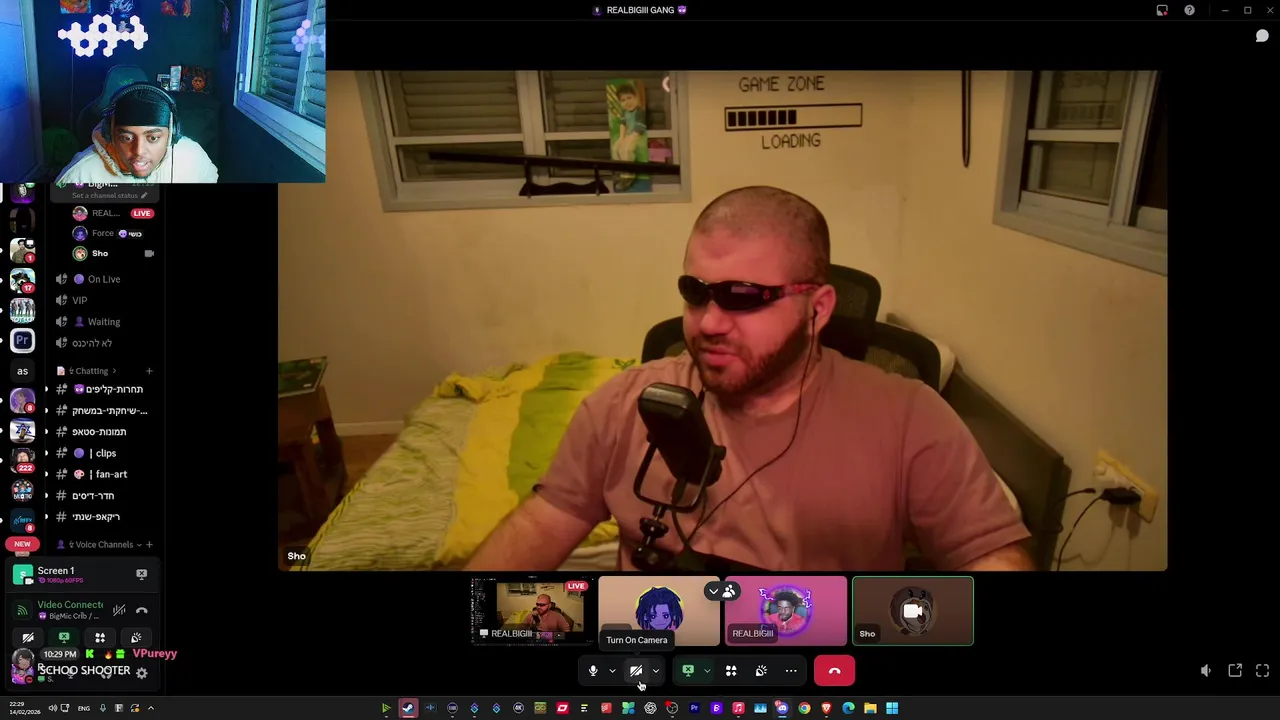Open microphone input options arrow
1280x720 pixels.
click(x=612, y=671)
